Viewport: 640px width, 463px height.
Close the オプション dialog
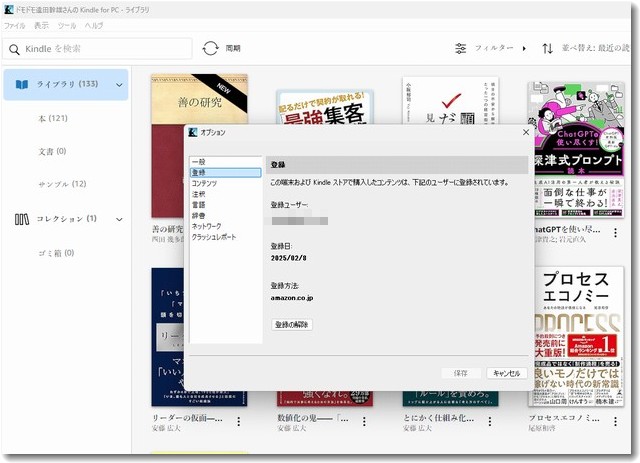(x=526, y=132)
